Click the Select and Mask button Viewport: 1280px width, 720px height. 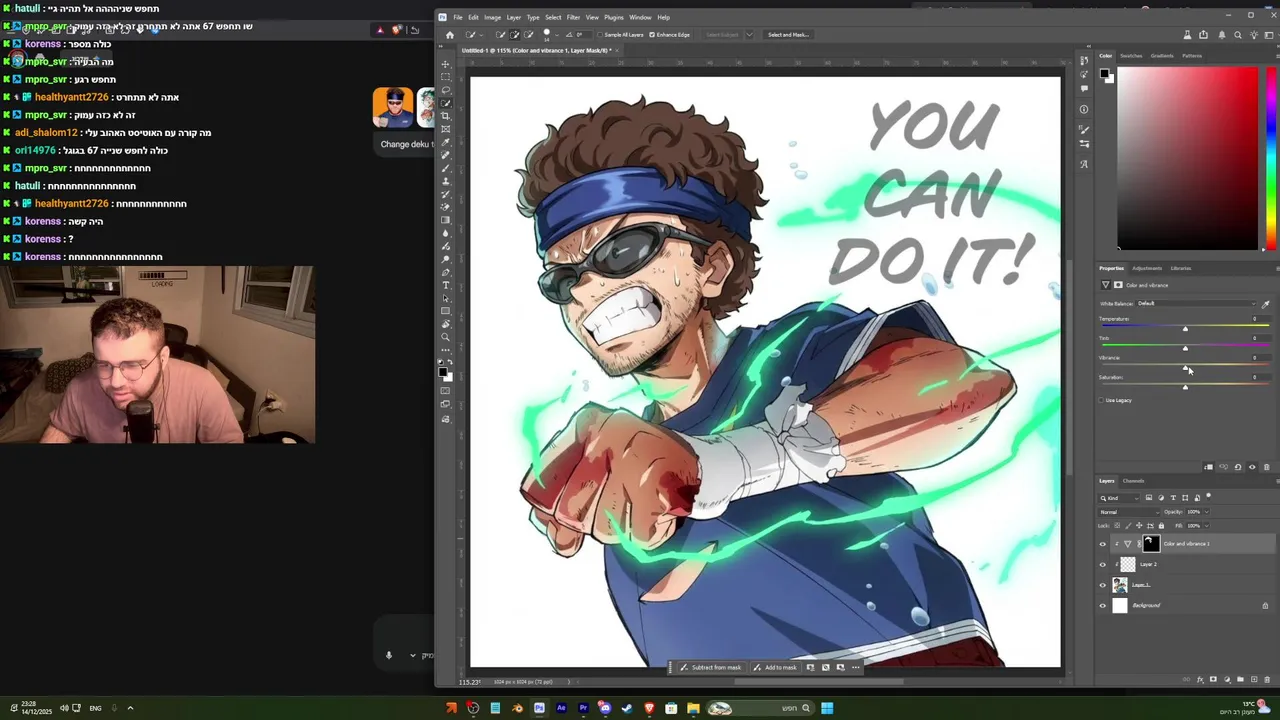[788, 35]
